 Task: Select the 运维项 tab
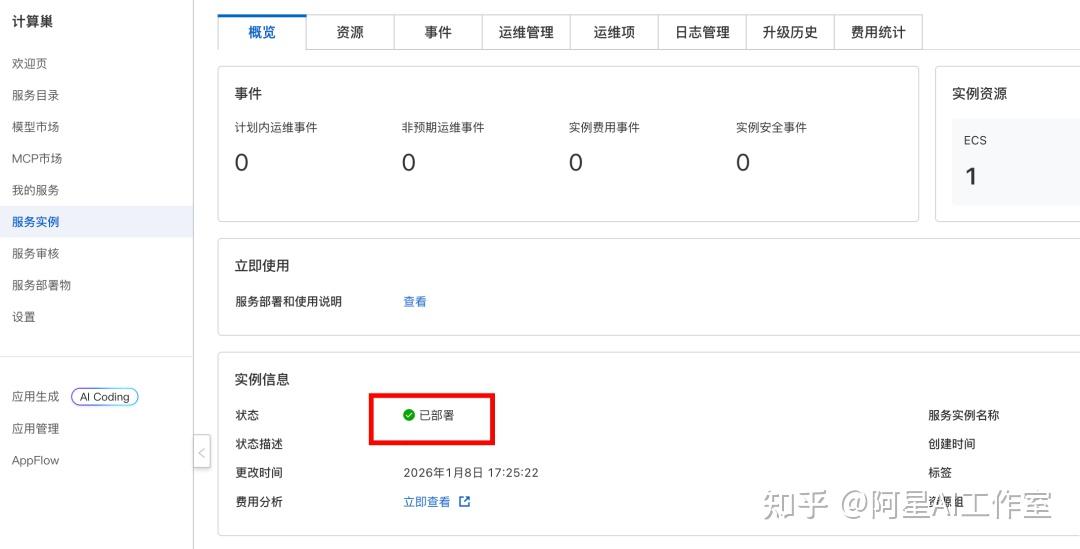(x=614, y=32)
